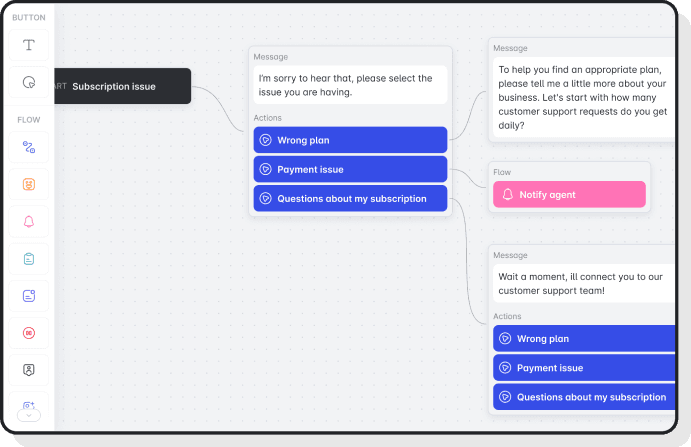Select the pink bell notify icon in sidebar
The height and width of the screenshot is (447, 691).
(29, 221)
